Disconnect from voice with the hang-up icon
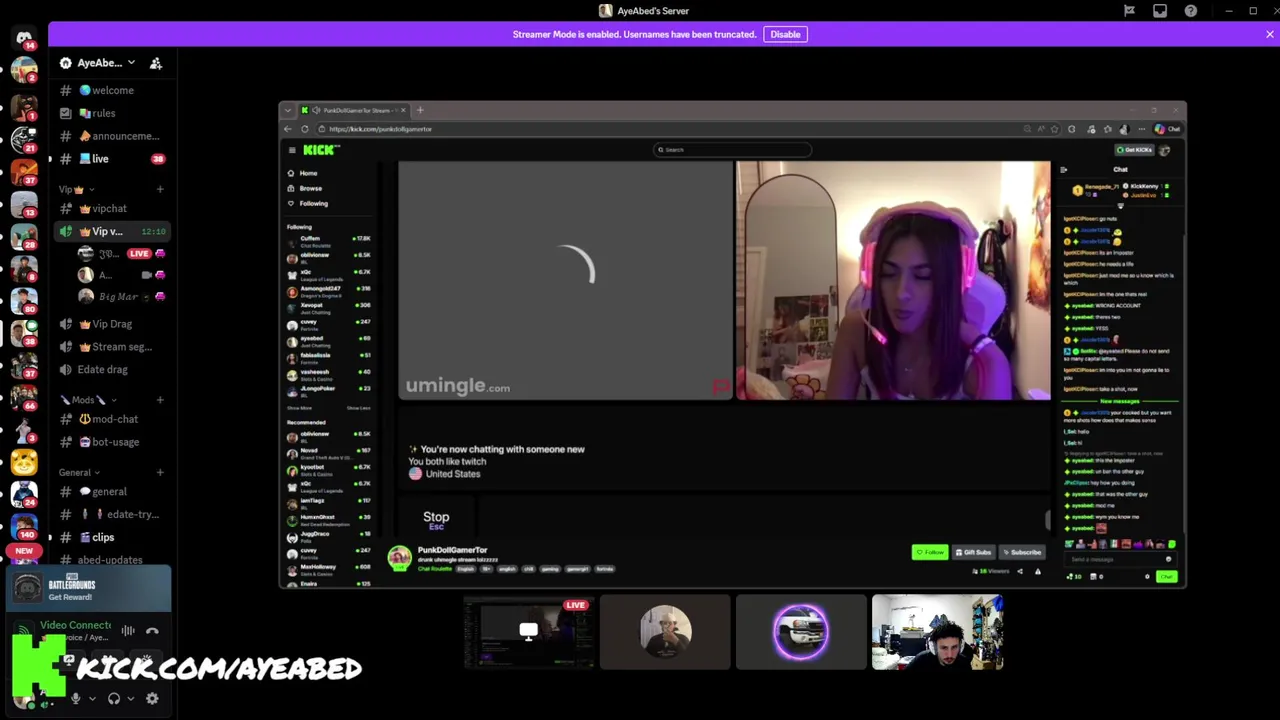This screenshot has width=1280, height=720. [152, 630]
